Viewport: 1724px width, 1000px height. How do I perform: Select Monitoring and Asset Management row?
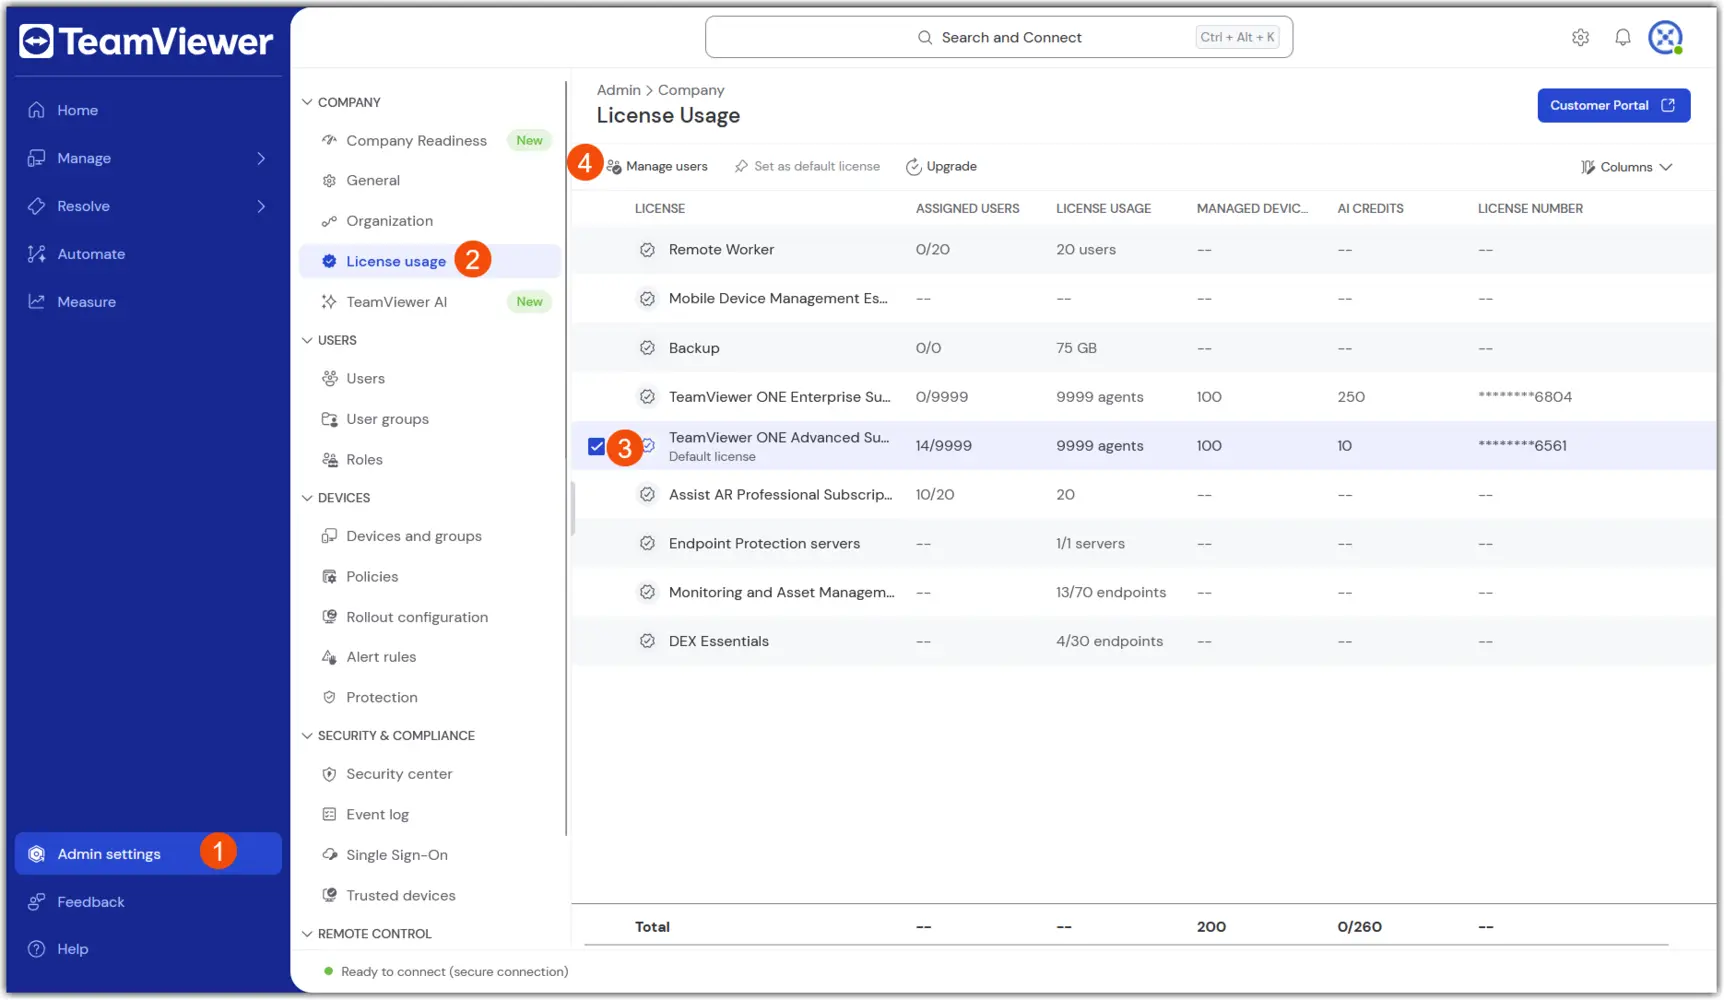[x=1144, y=592]
